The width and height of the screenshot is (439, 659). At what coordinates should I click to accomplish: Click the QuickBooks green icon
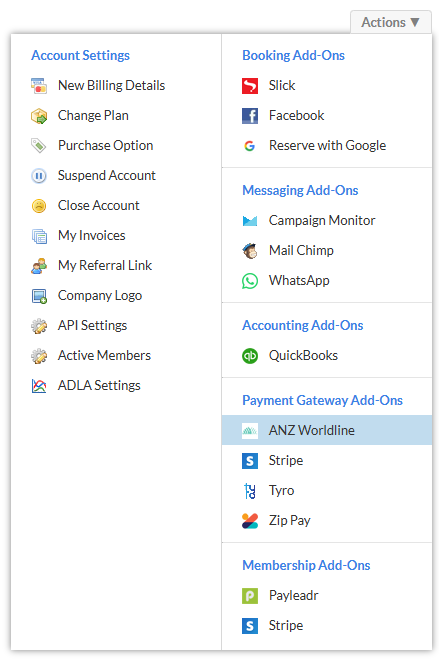(250, 356)
